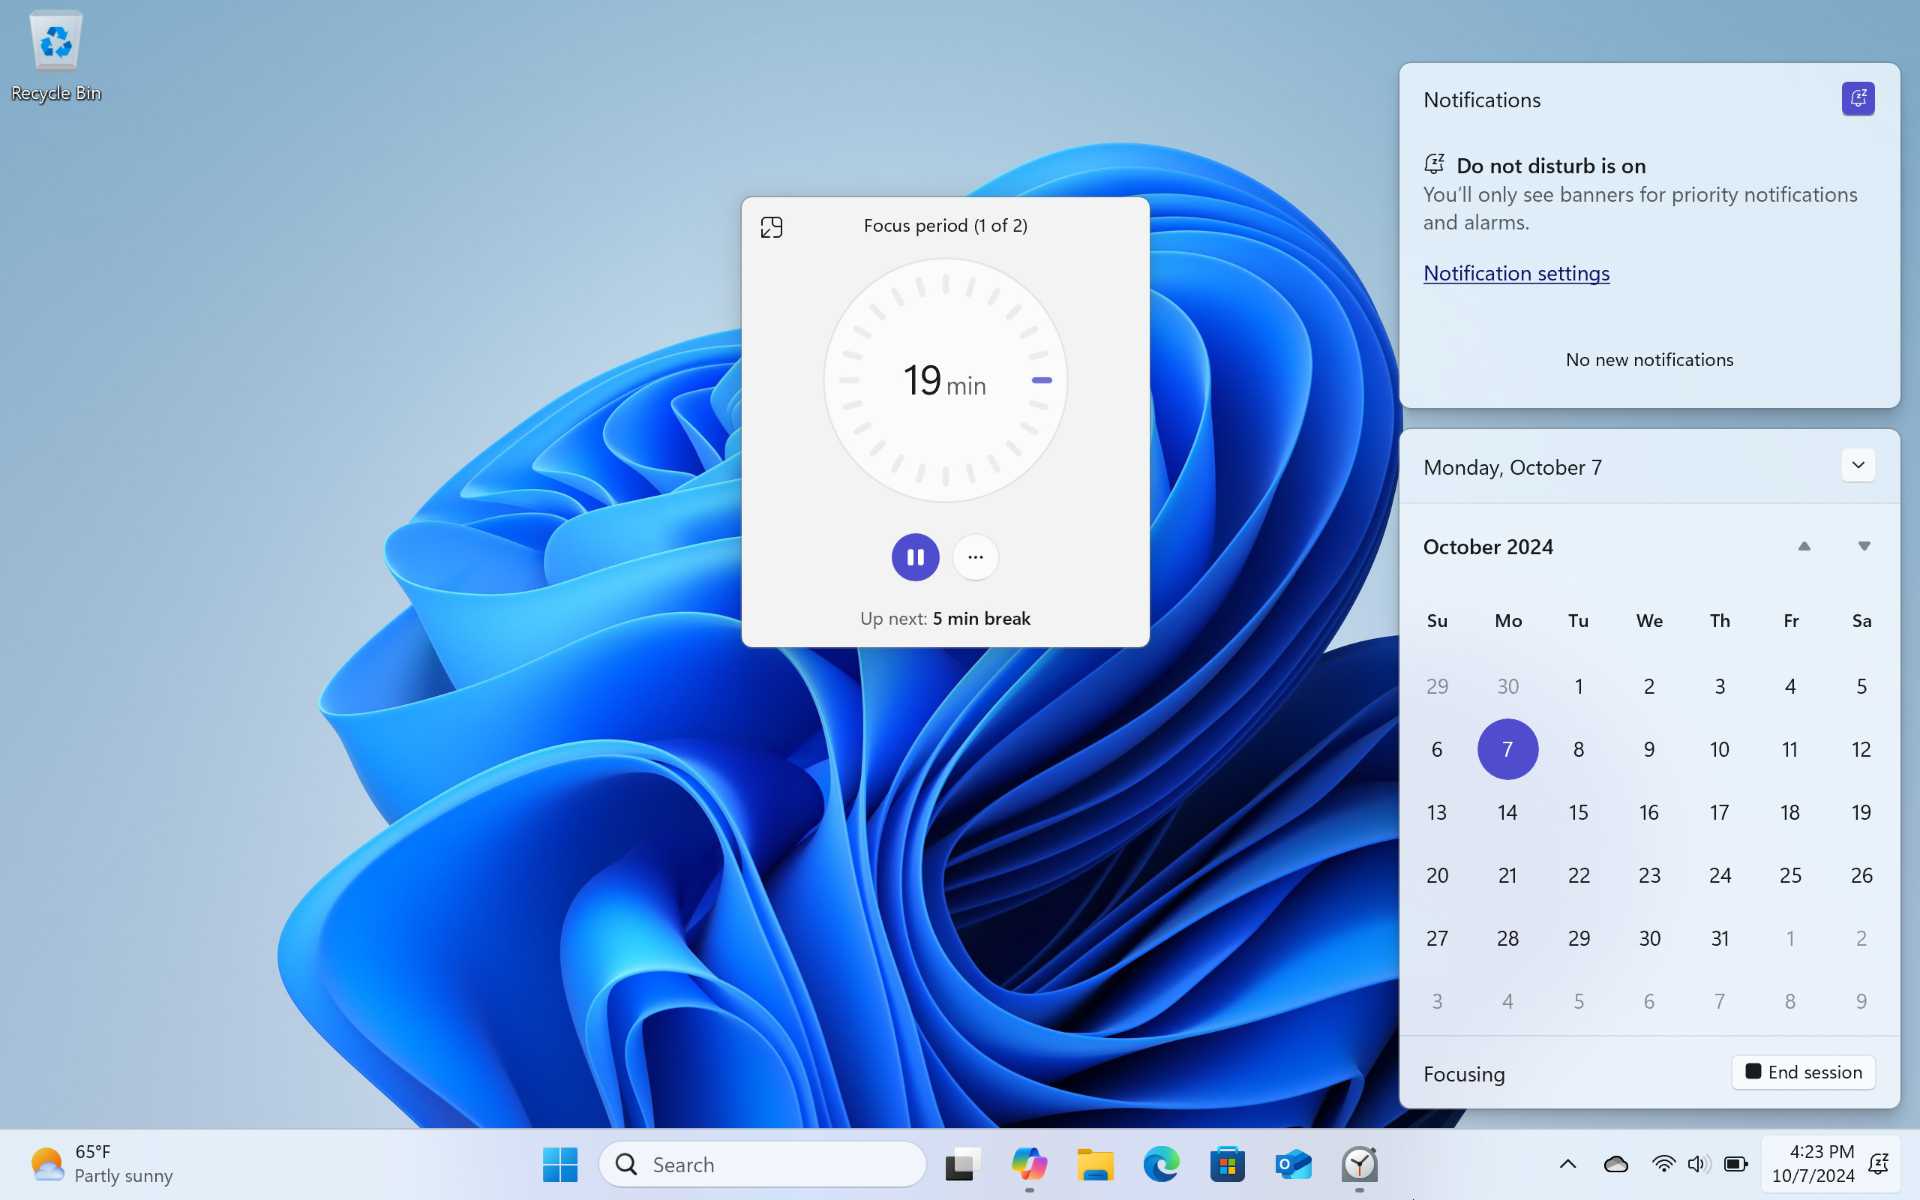Toggle do not disturb bell in Notifications header
The width and height of the screenshot is (1920, 1200).
[x=1858, y=99]
